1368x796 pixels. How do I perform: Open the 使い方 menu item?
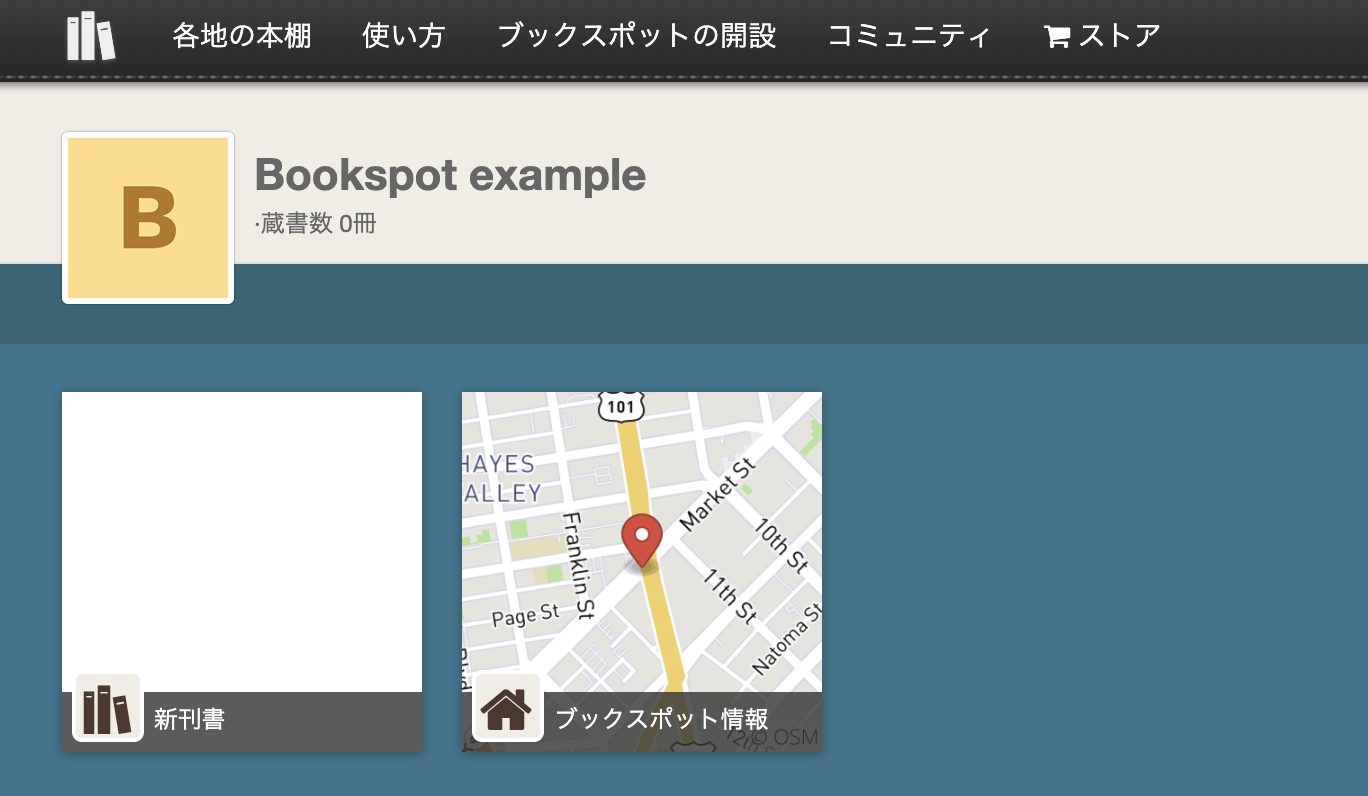pyautogui.click(x=404, y=37)
